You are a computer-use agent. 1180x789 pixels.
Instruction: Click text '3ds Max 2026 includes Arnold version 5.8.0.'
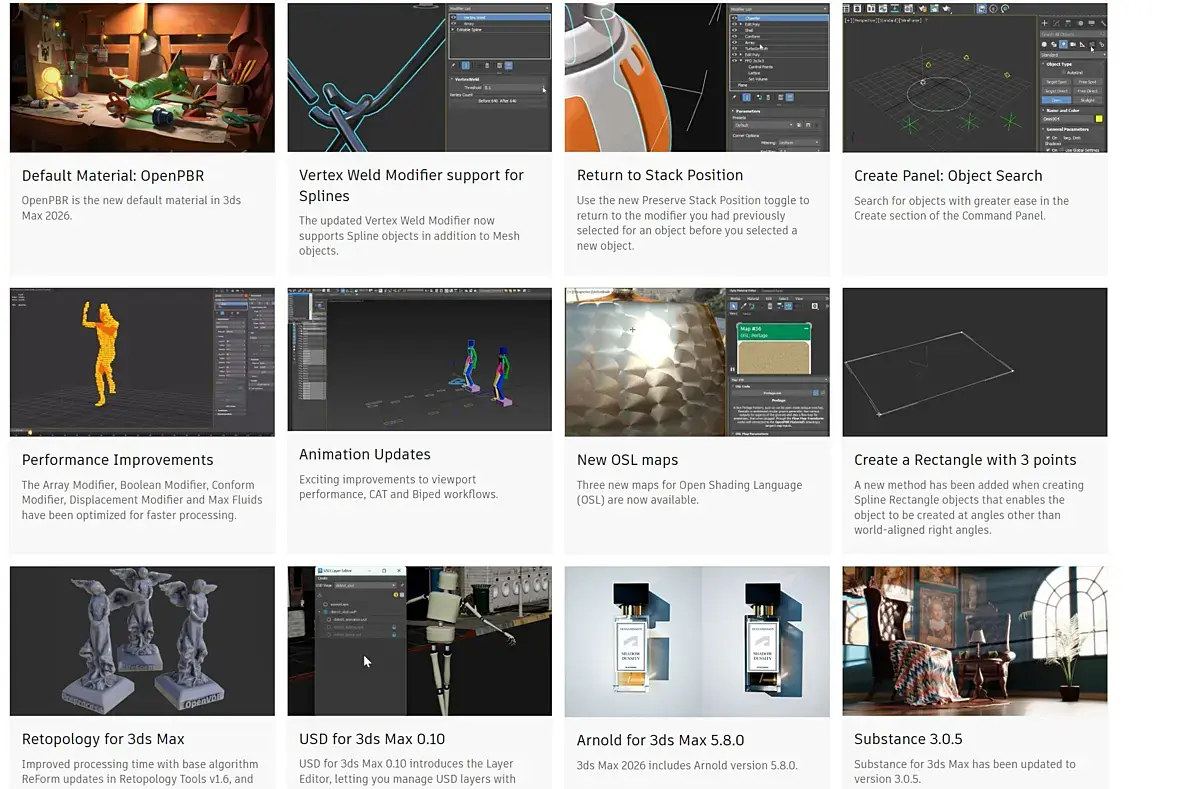click(x=687, y=766)
